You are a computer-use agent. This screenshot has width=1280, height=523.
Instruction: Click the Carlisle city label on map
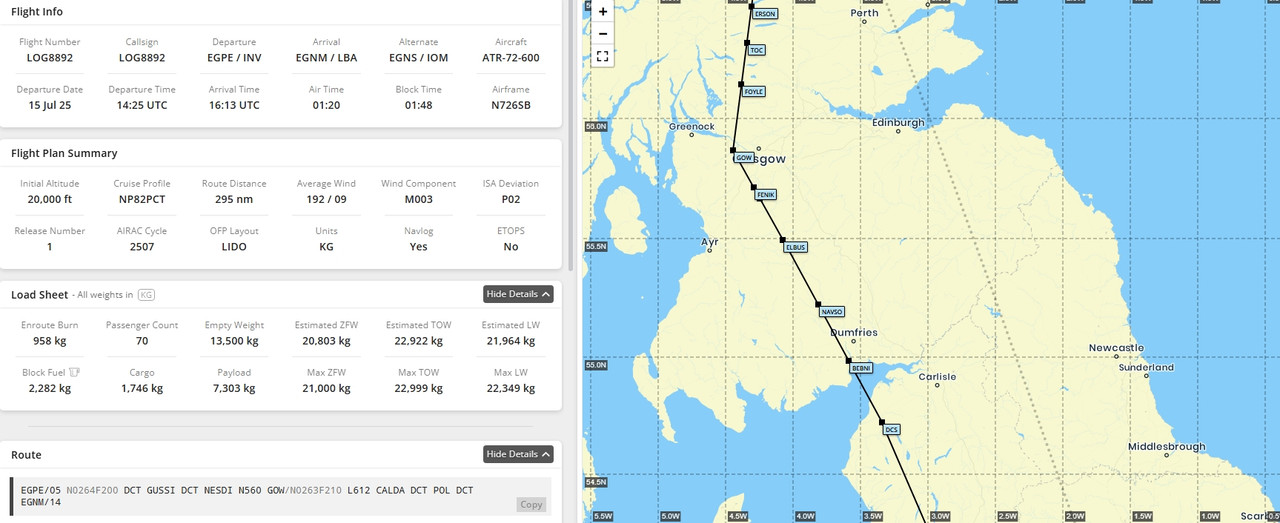[x=937, y=377]
